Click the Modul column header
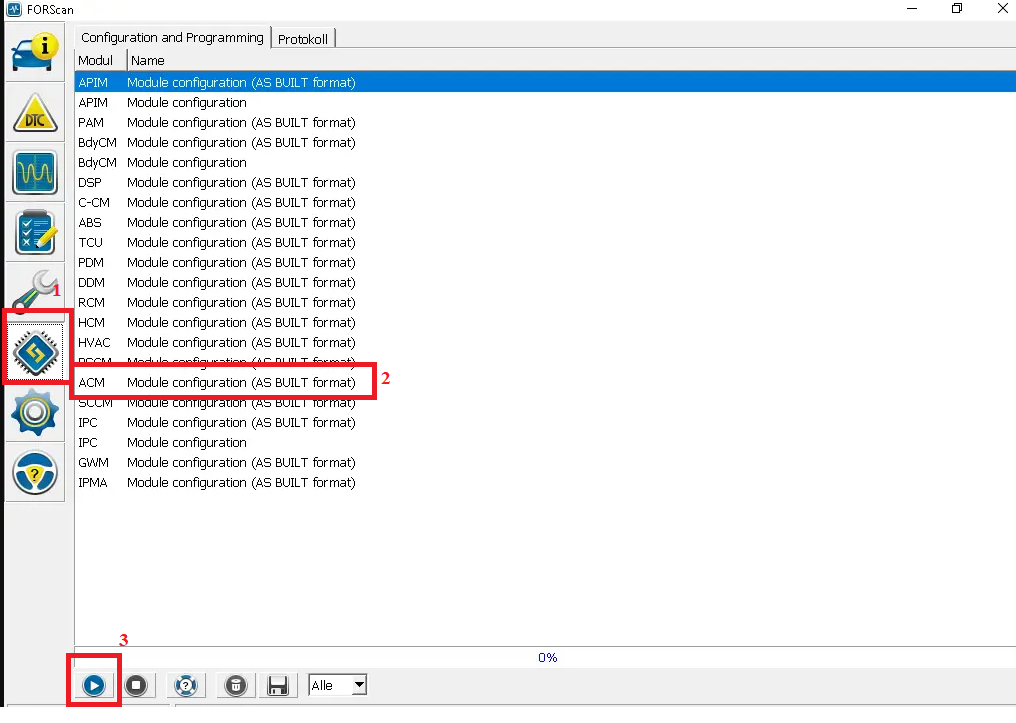Screen dimensions: 1016x723 click(100, 60)
